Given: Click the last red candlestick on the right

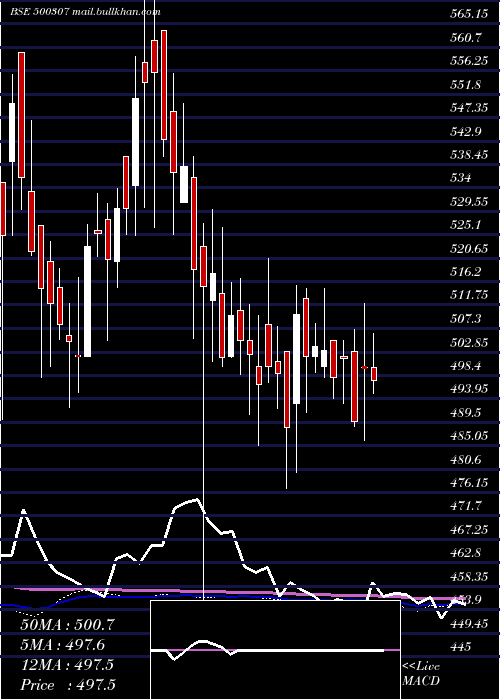Looking at the screenshot, I should point(374,374).
